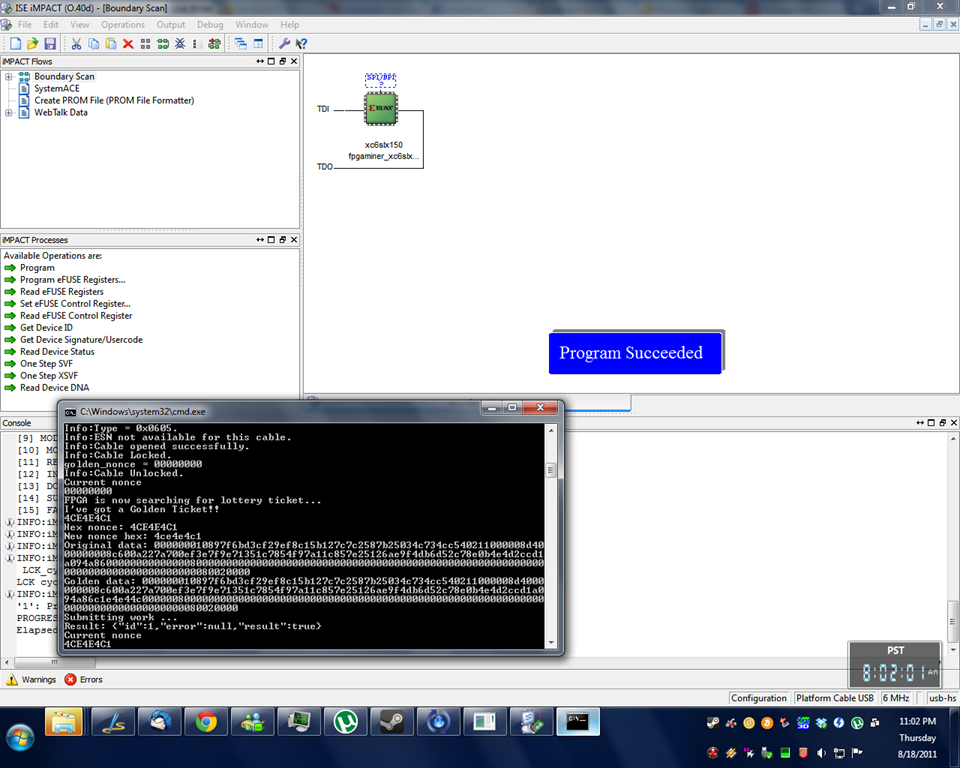Show the Warnings console tab
The width and height of the screenshot is (960, 768).
31,680
